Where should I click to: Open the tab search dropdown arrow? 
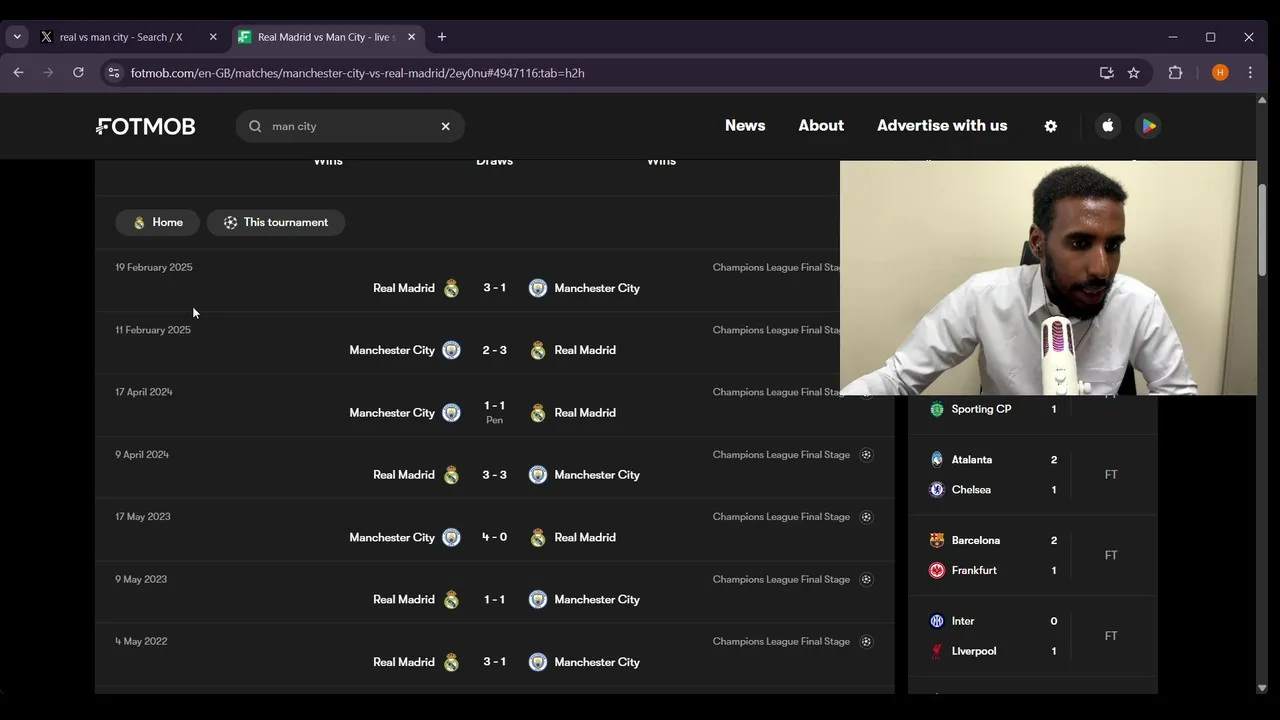click(x=17, y=37)
